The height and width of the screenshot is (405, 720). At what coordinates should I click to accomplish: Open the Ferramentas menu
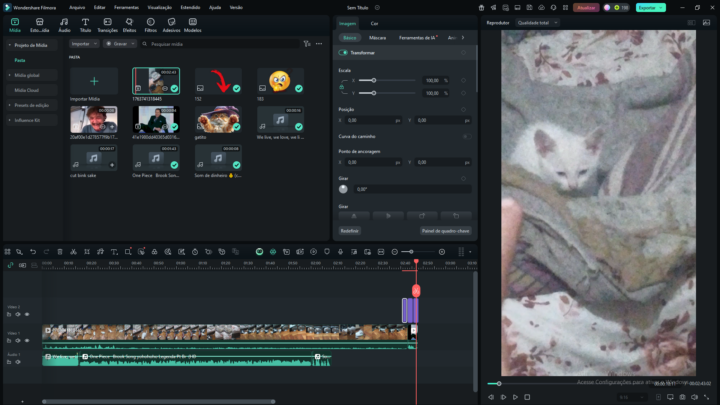(x=126, y=7)
